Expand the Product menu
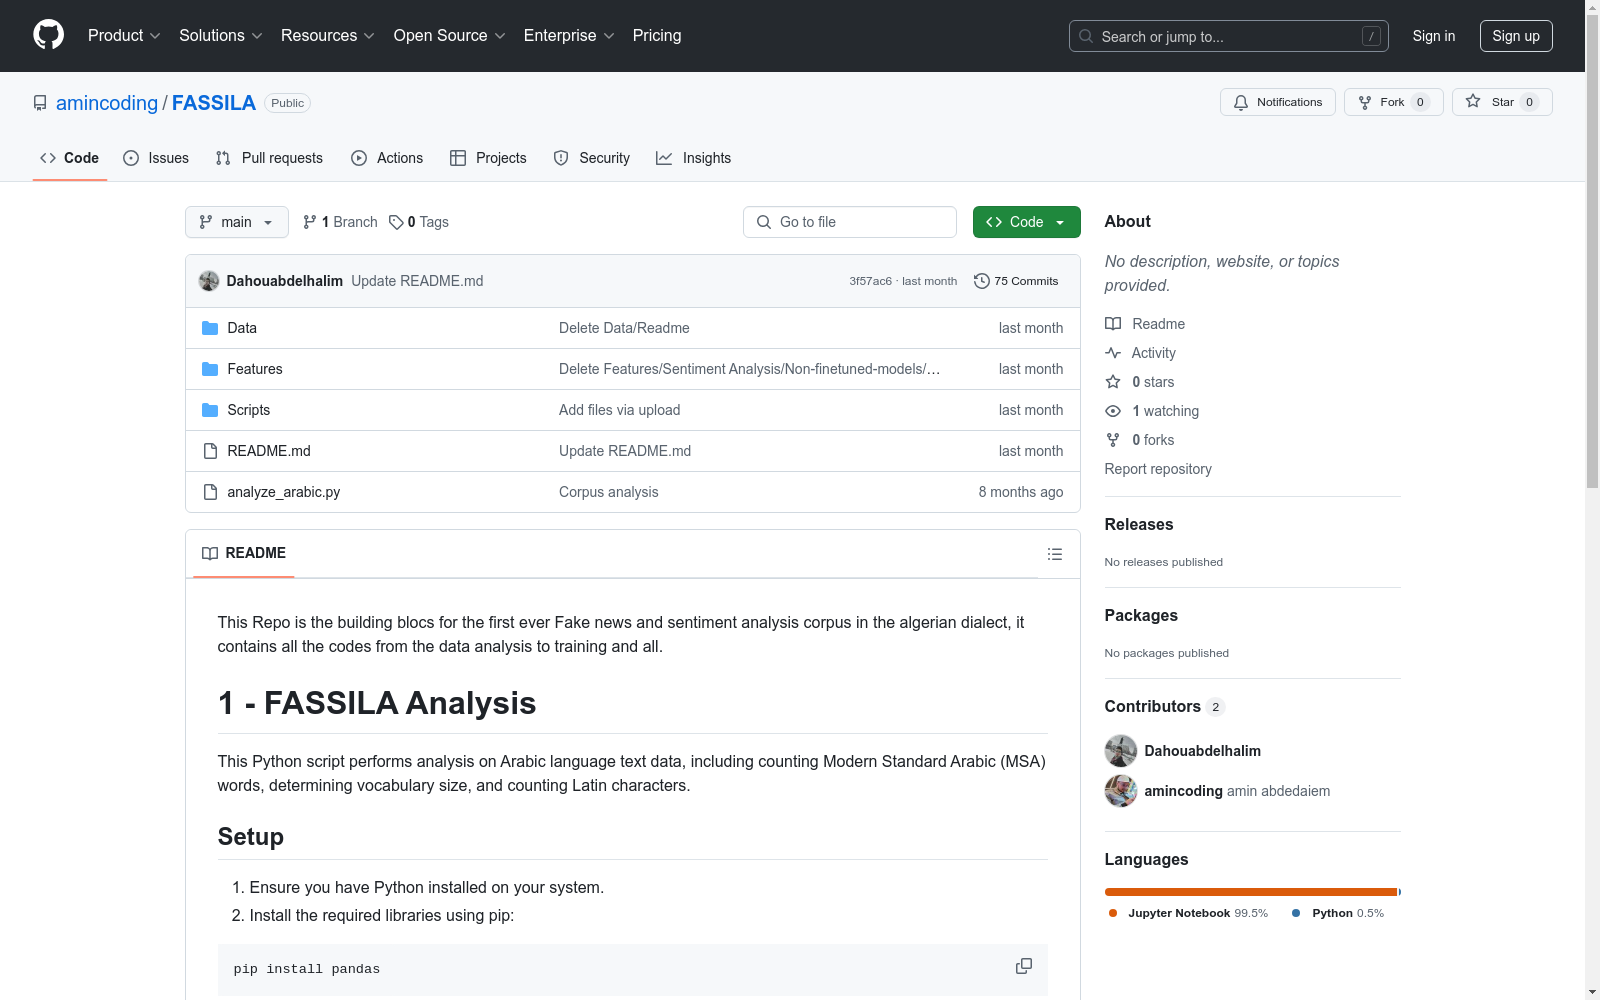The image size is (1600, 1000). [124, 35]
